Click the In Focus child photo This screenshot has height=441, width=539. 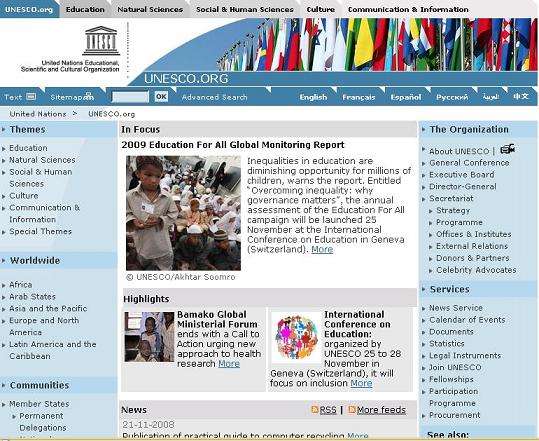coord(183,213)
